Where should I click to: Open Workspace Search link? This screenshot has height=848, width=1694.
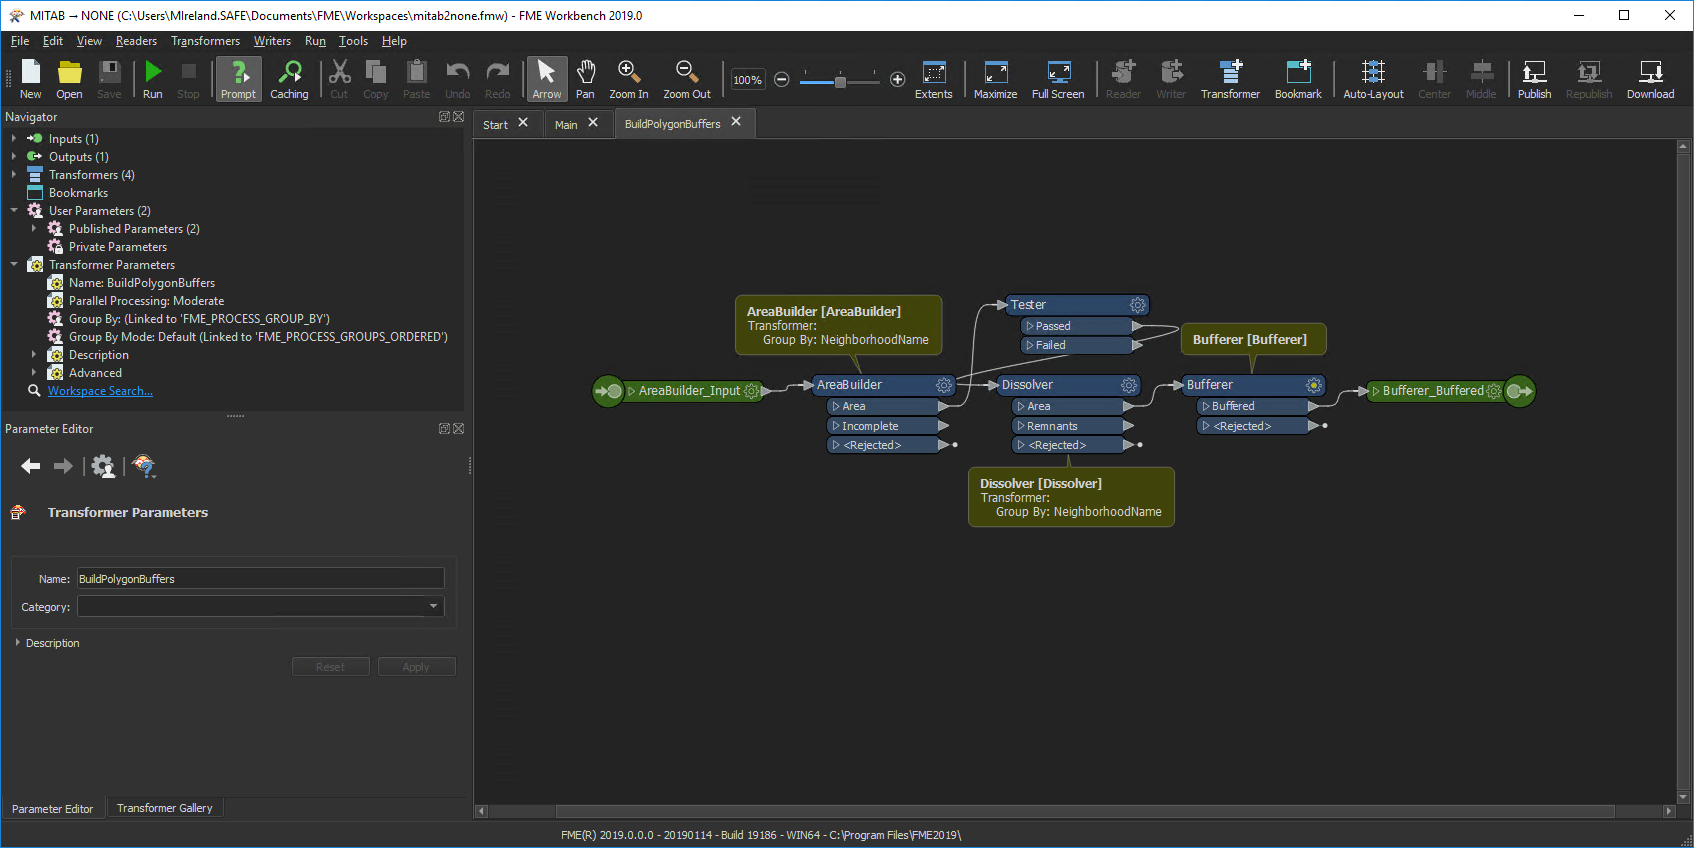(100, 391)
